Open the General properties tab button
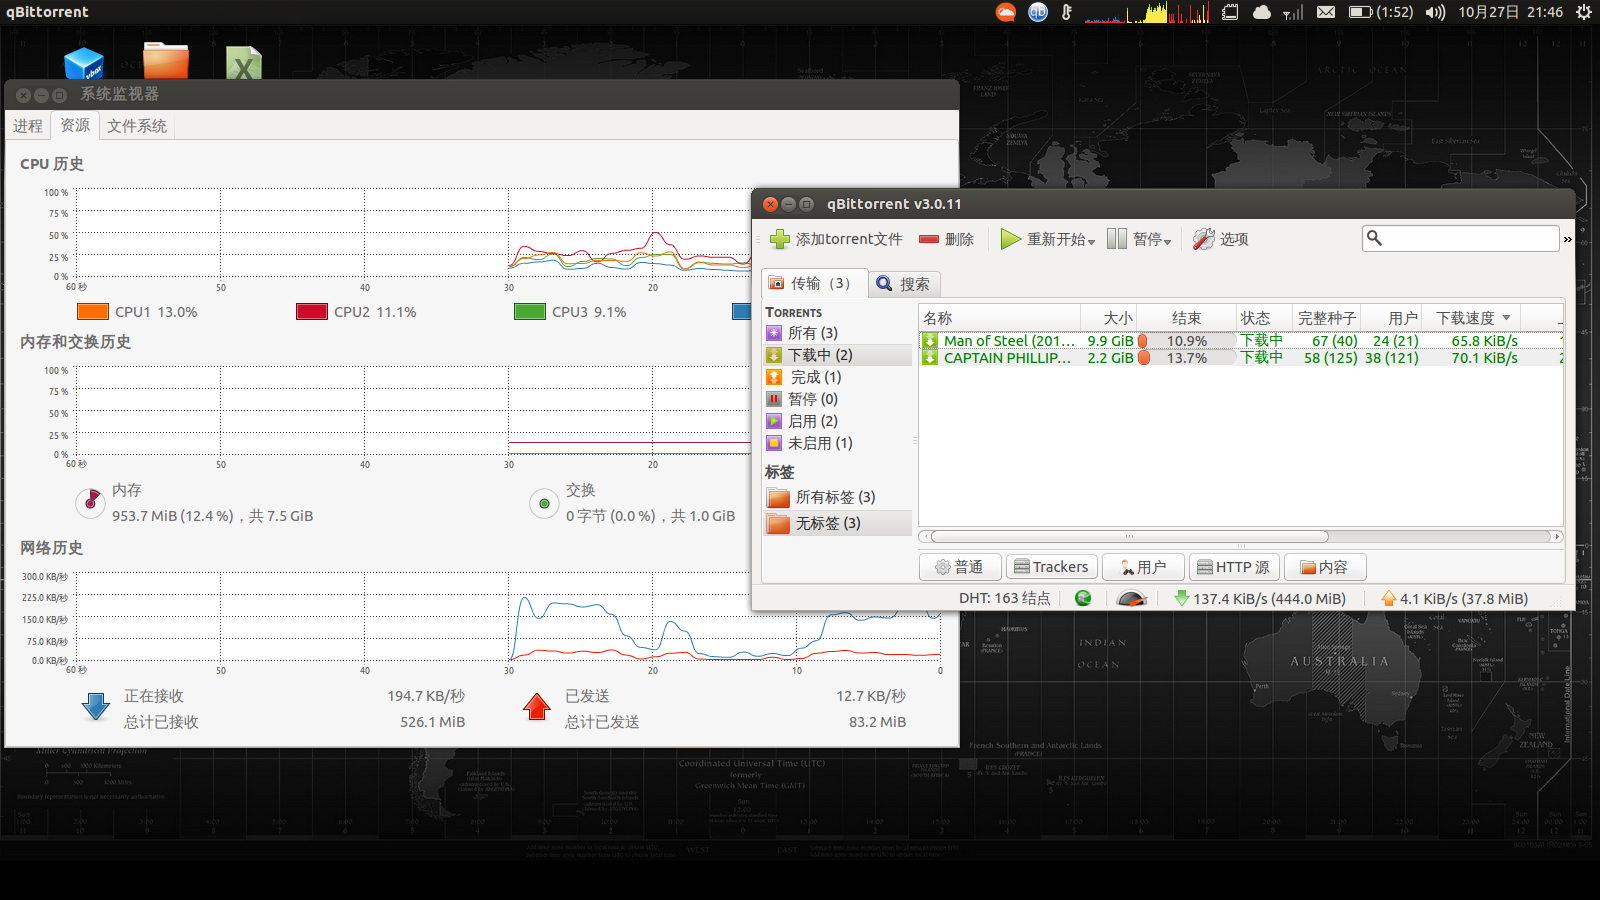 (x=959, y=567)
